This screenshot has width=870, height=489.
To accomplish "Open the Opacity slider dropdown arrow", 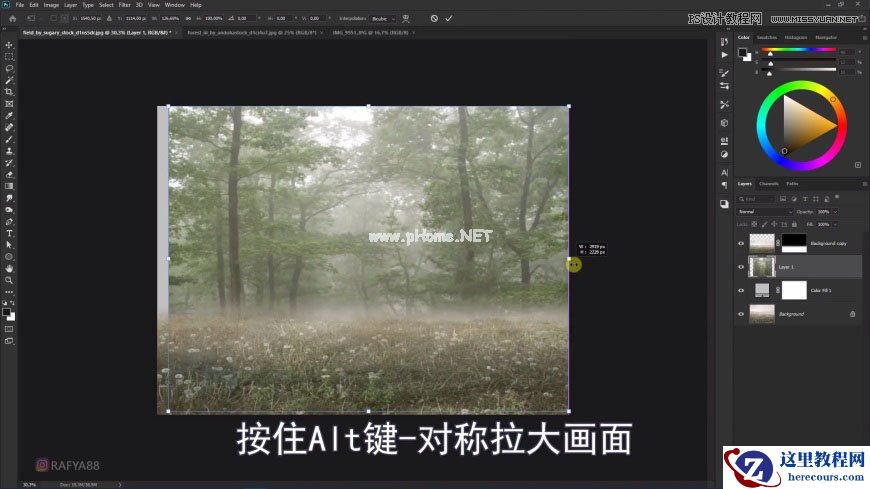I will pyautogui.click(x=835, y=211).
